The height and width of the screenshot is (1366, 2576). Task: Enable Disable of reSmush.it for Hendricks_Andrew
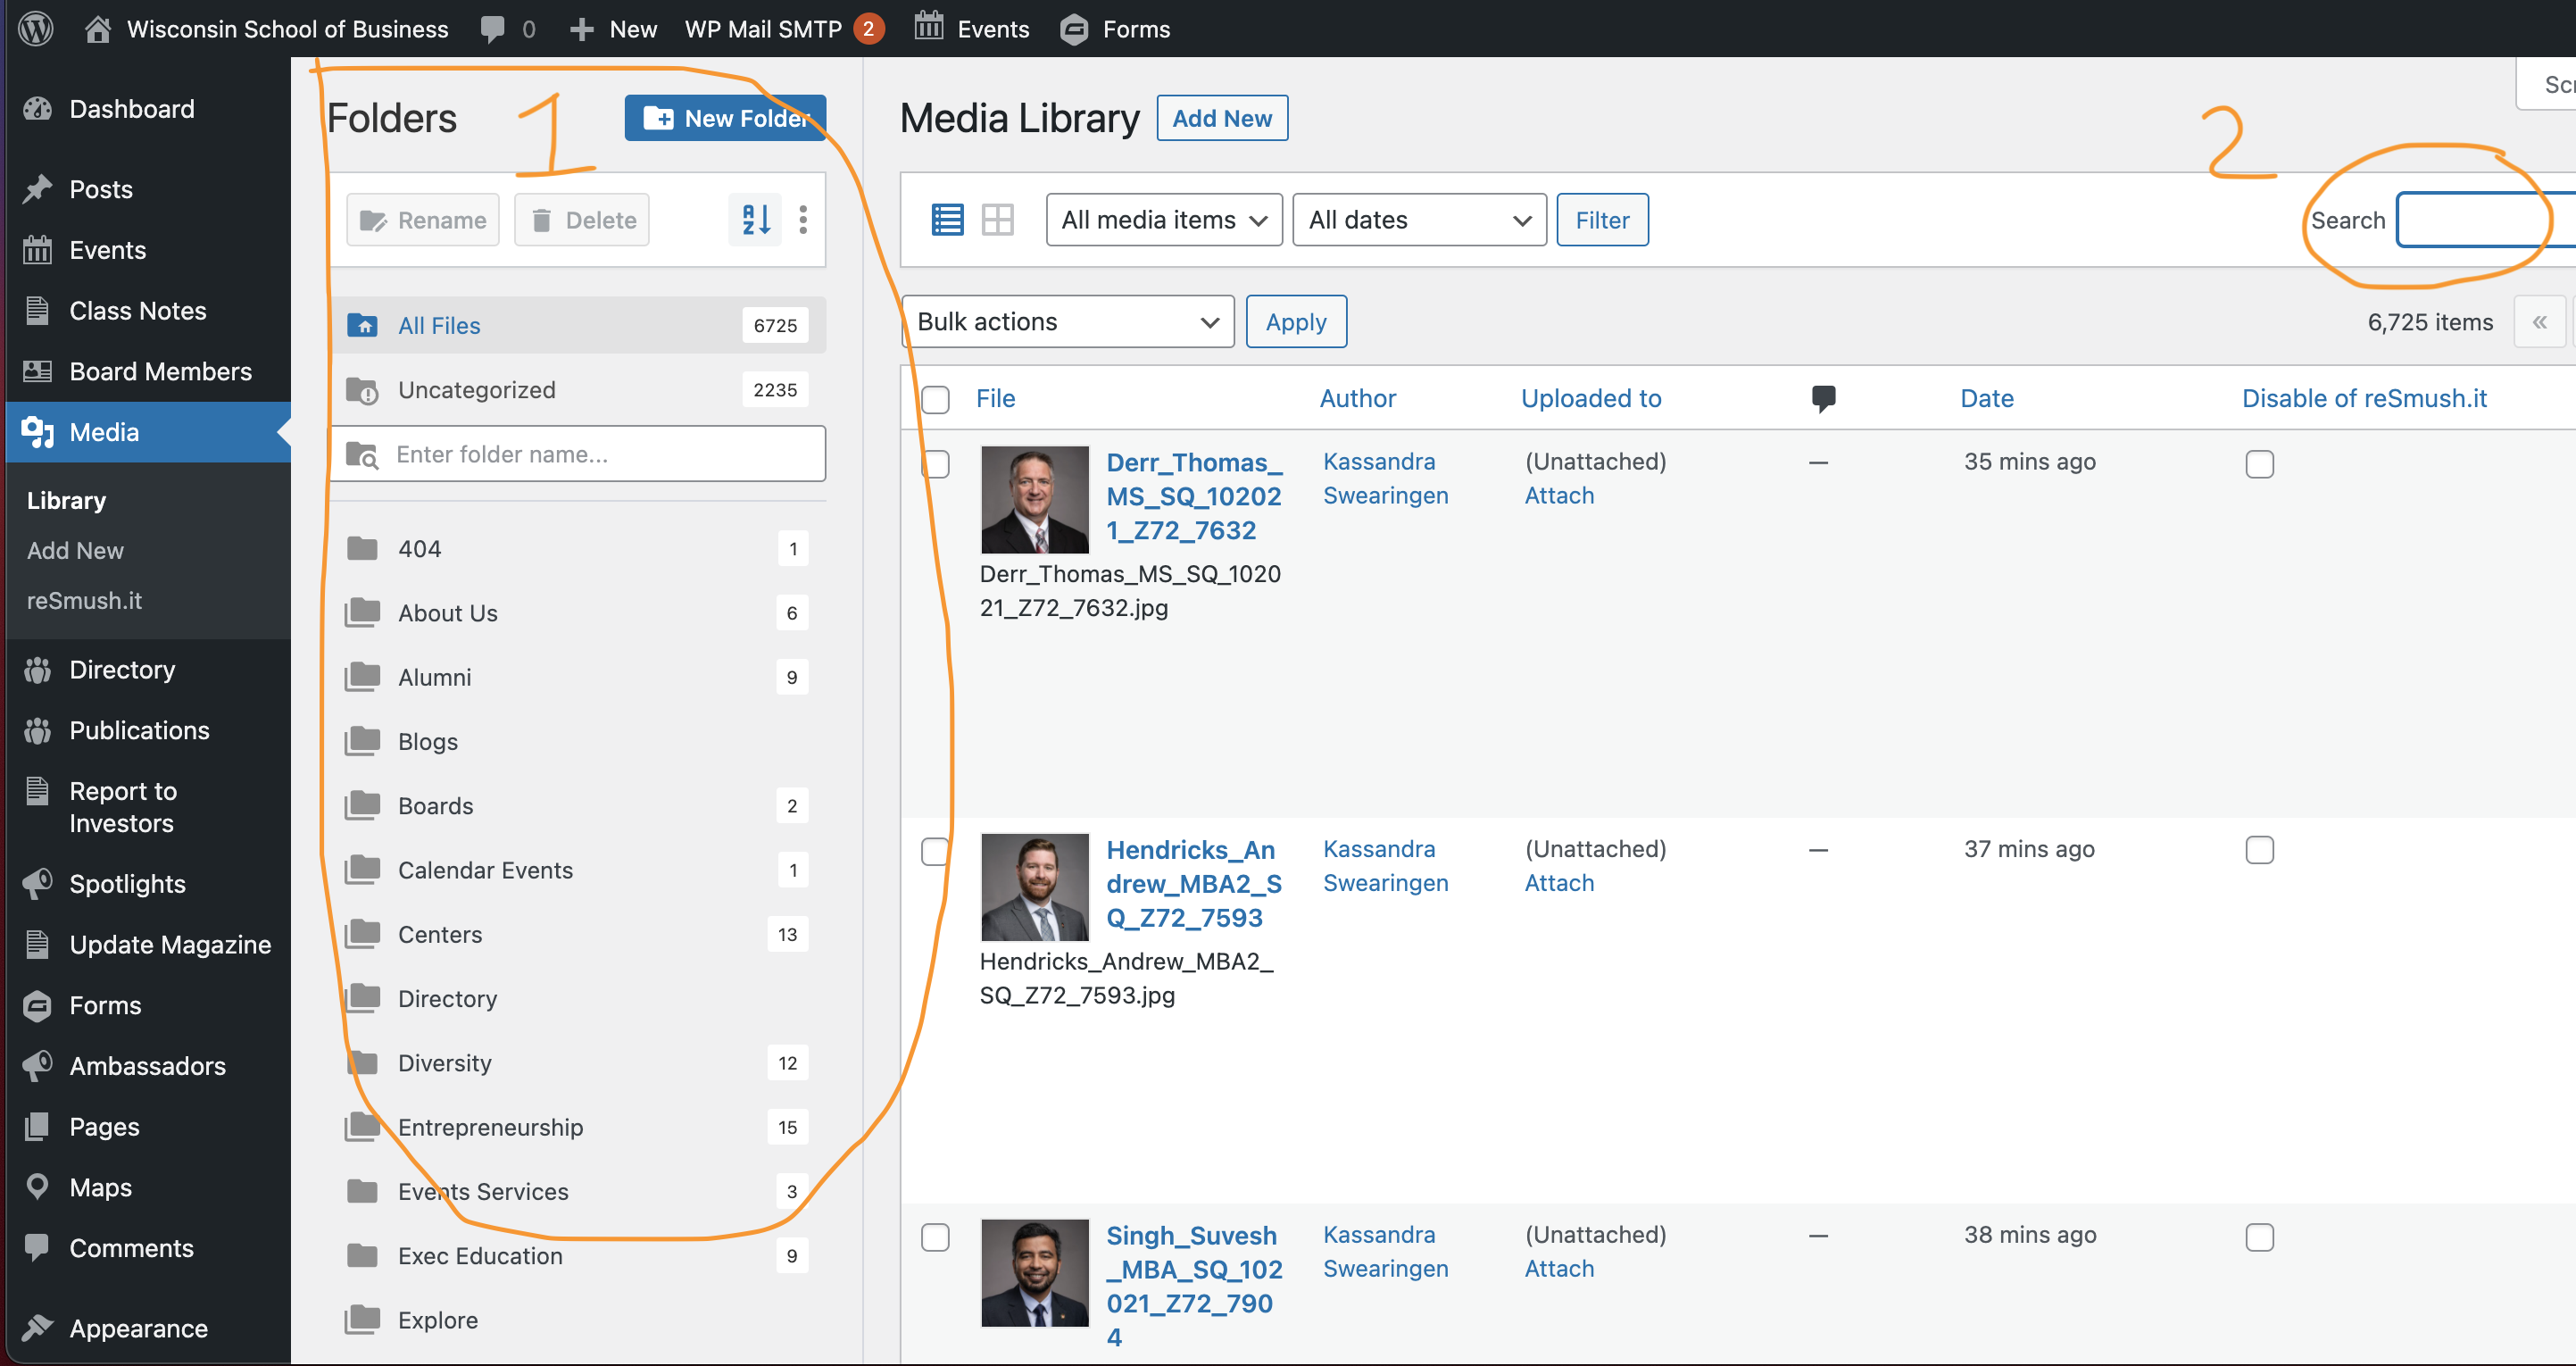pos(2259,850)
